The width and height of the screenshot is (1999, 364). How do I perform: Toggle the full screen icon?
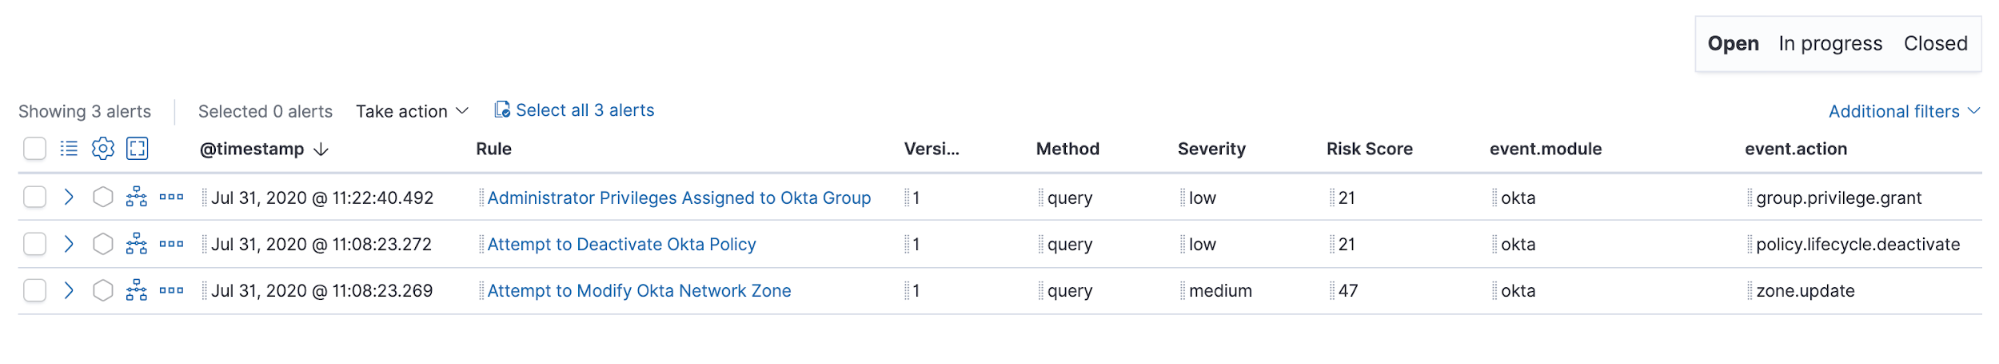pyautogui.click(x=137, y=149)
